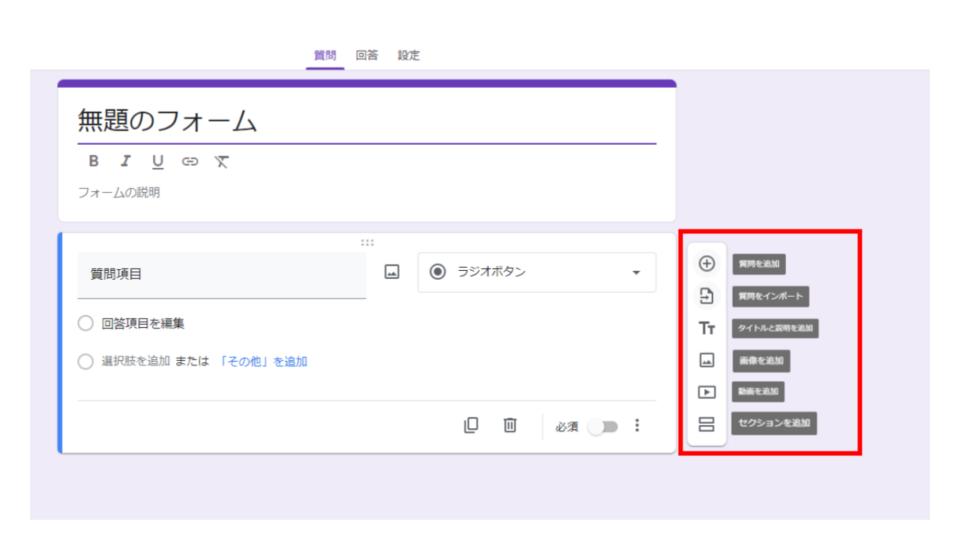Viewport: 960px width, 540px height.
Task: Click the 質問項目 question title field
Action: 222,275
